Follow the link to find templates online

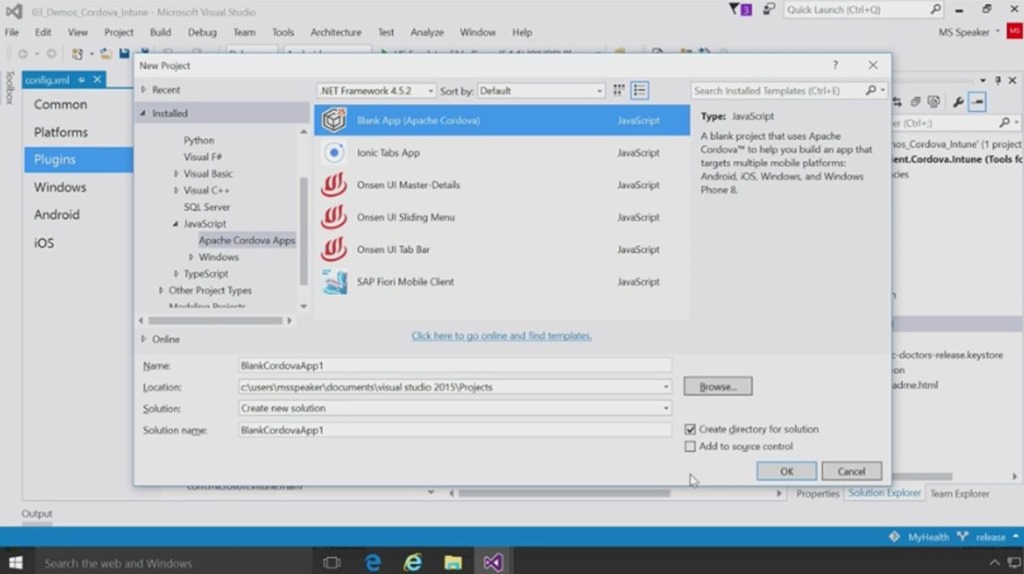click(501, 336)
